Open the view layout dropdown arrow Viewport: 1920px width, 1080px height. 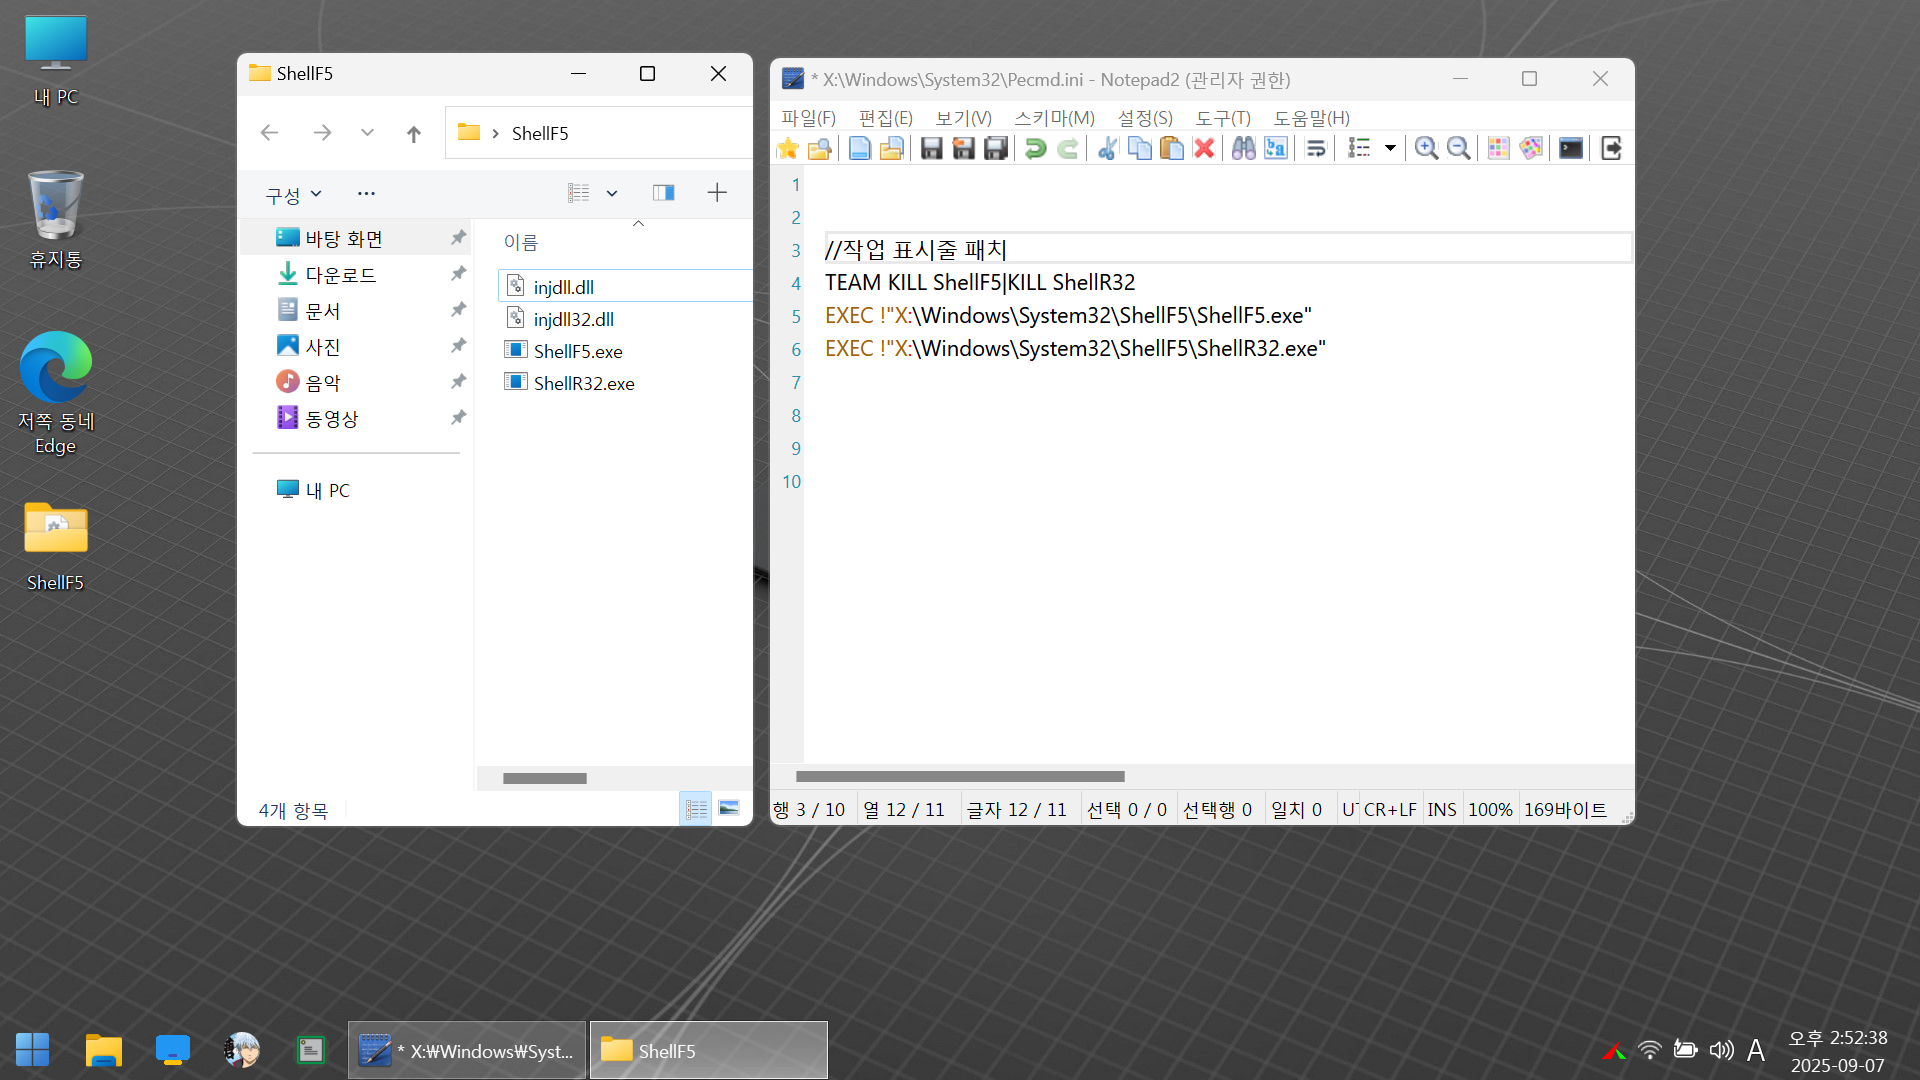612,193
